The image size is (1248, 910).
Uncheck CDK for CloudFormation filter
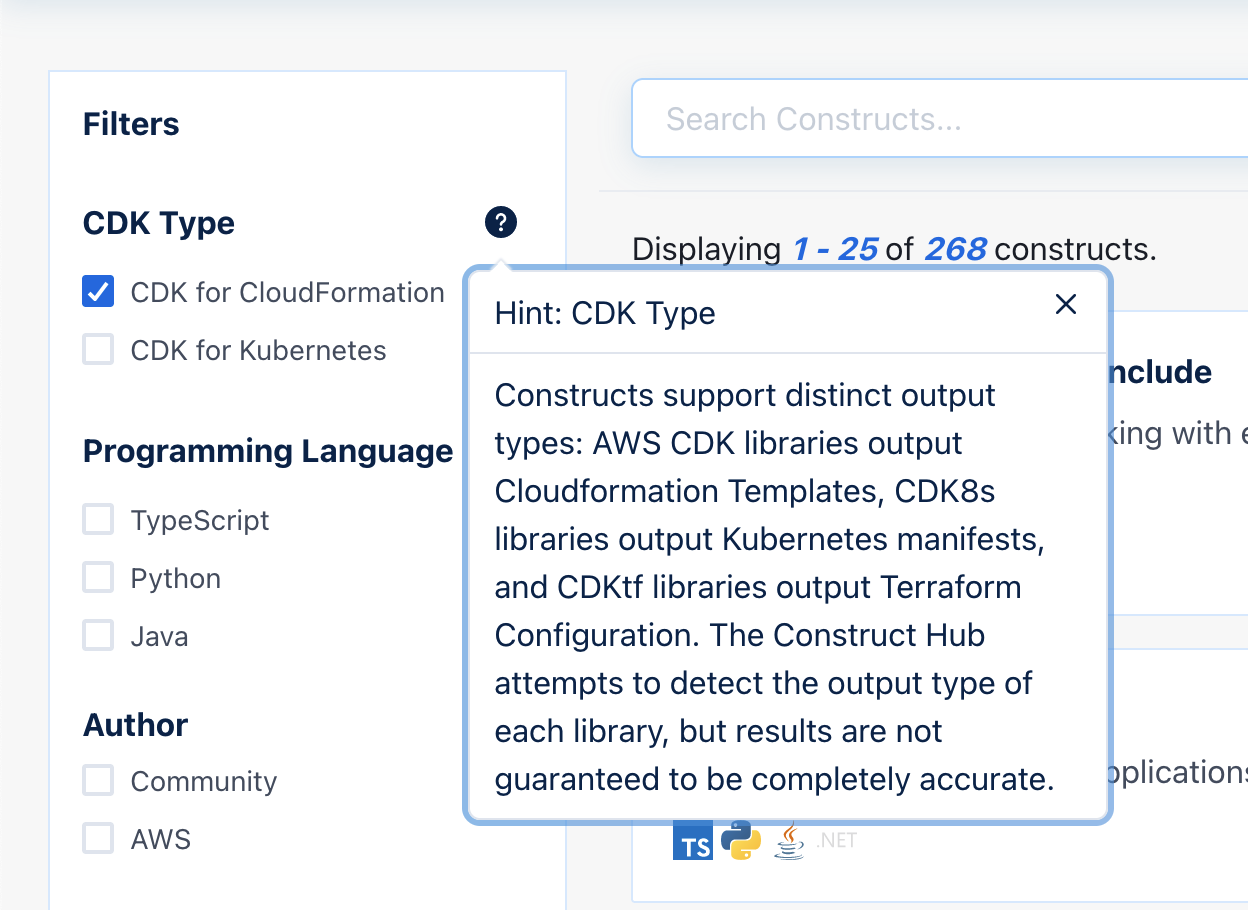[97, 291]
